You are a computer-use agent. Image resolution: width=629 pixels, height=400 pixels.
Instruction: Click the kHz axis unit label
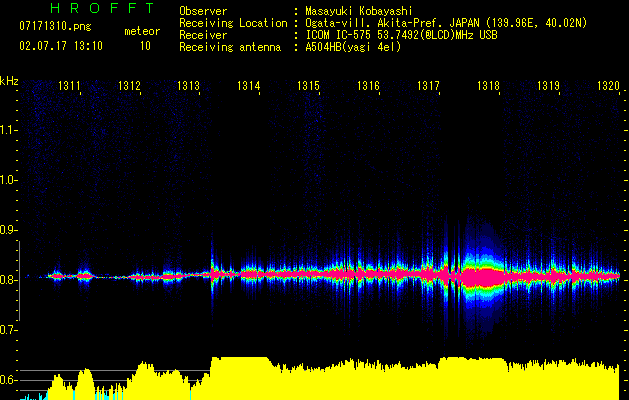pos(9,81)
